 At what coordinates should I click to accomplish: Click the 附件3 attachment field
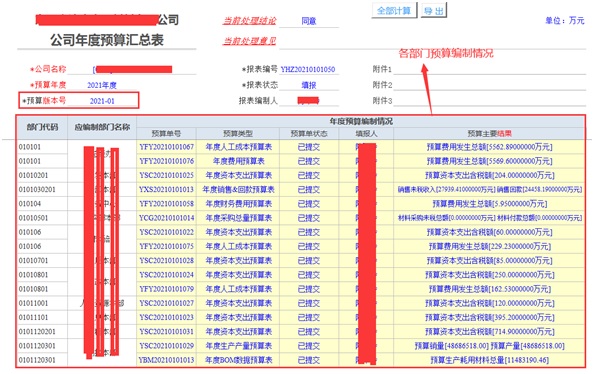point(489,101)
